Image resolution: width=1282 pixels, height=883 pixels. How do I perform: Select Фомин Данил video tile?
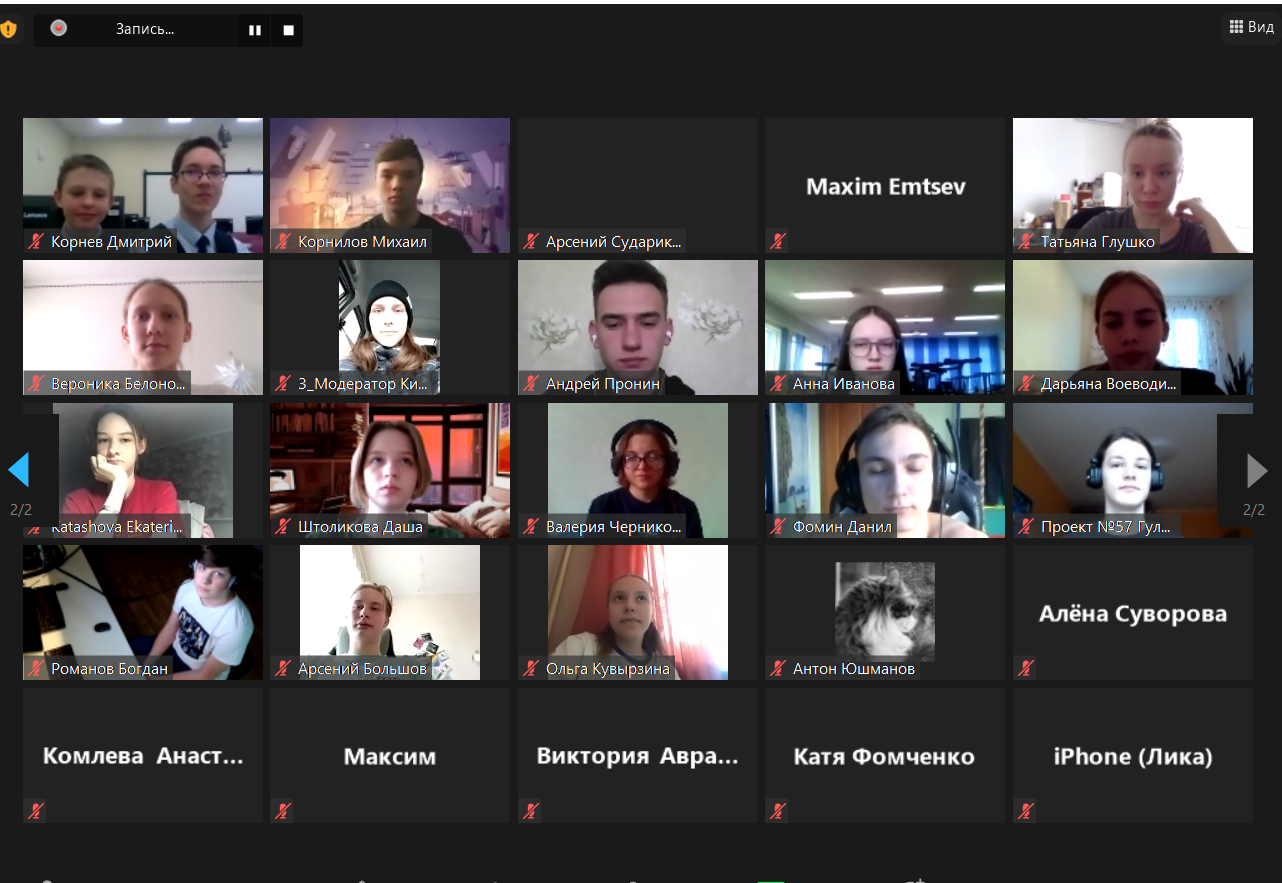pos(885,470)
